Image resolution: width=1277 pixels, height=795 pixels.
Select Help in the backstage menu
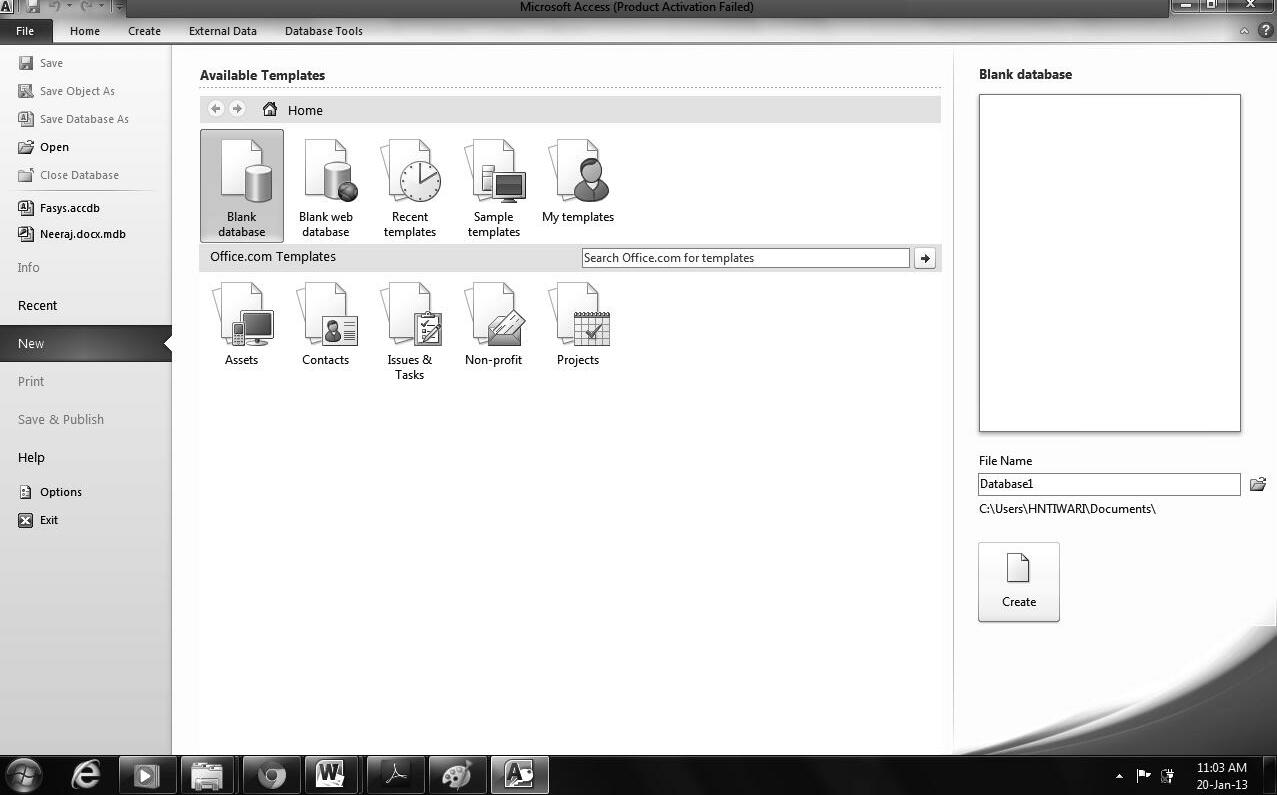point(31,457)
